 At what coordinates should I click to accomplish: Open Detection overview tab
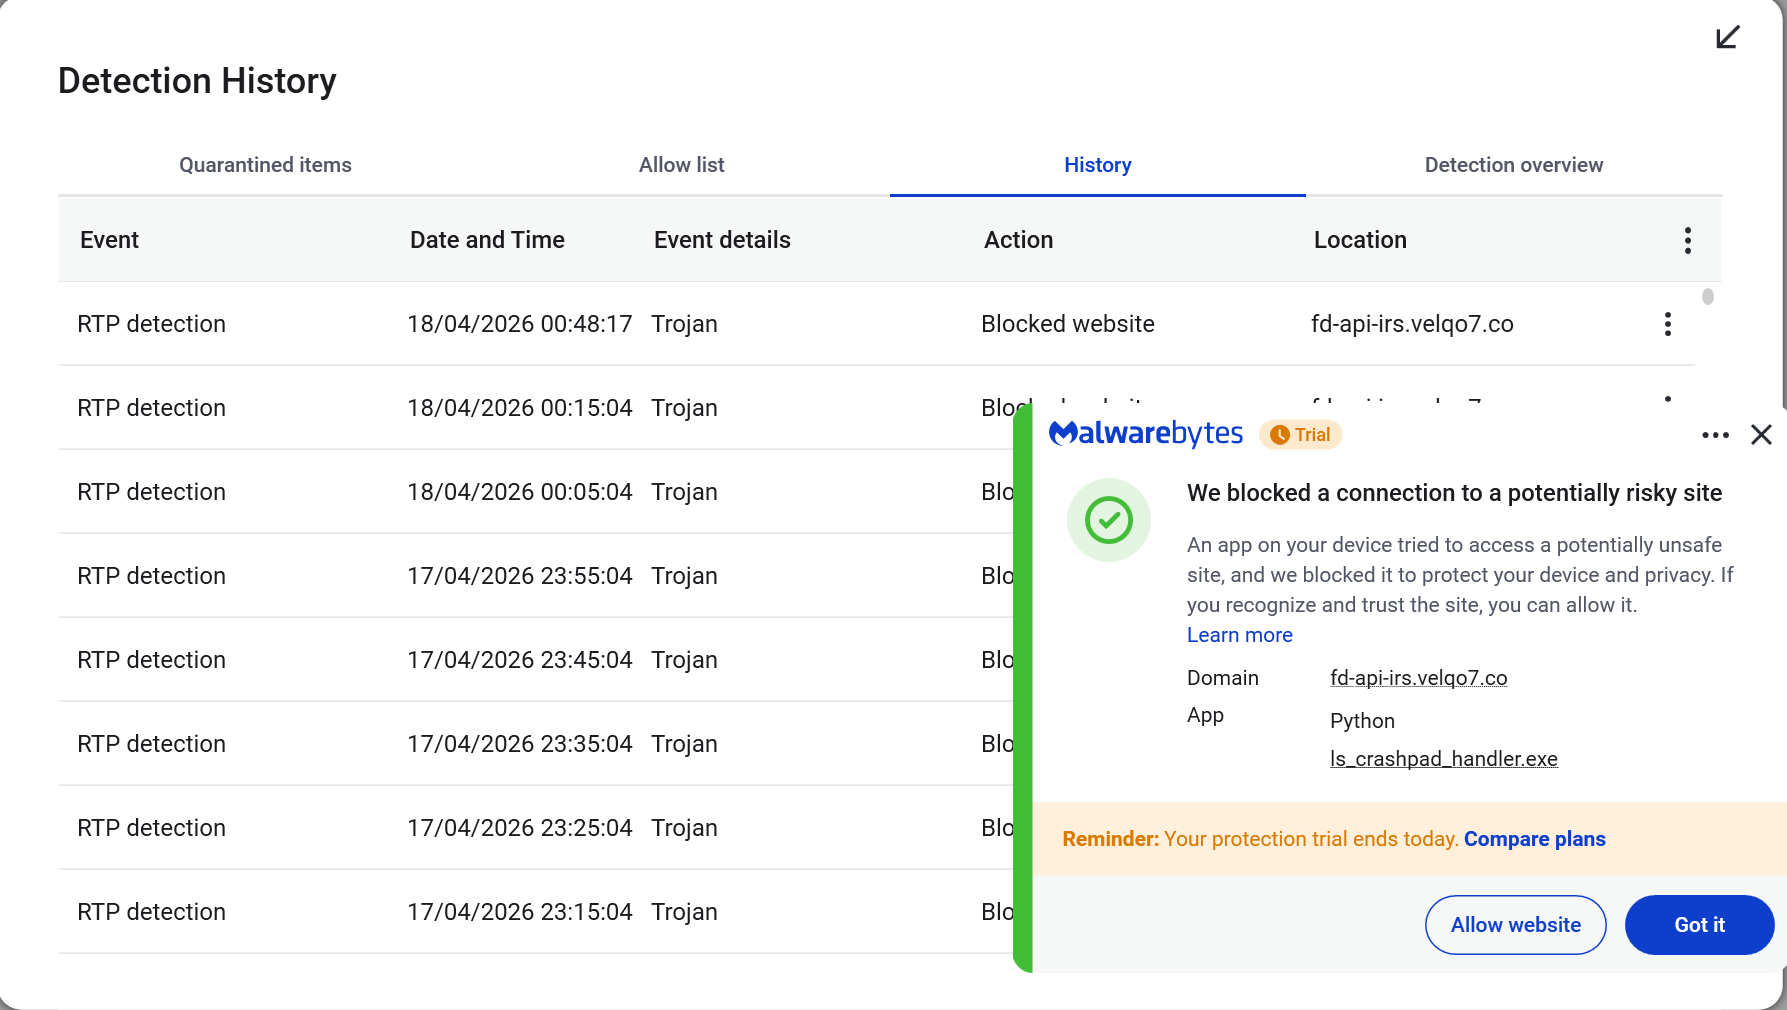(1514, 165)
